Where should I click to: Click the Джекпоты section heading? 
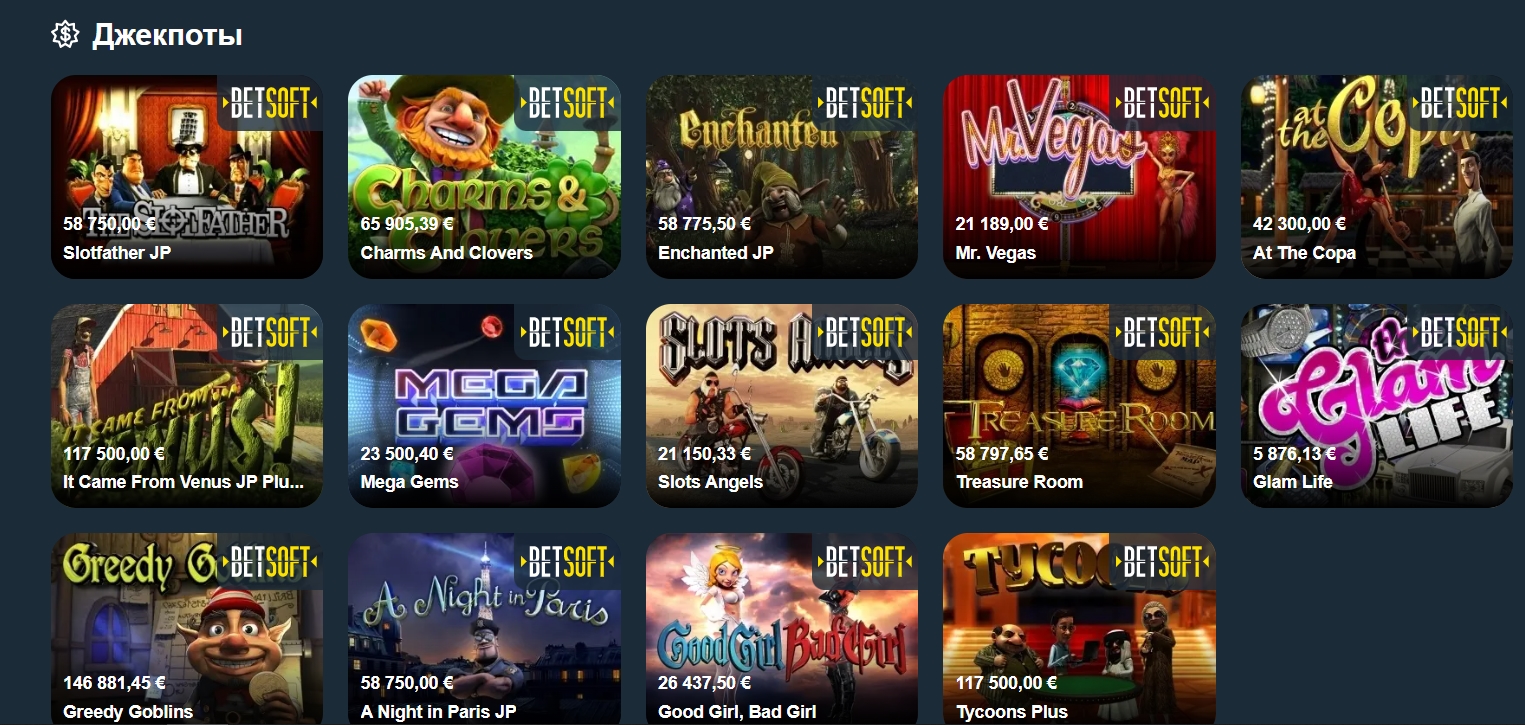(167, 36)
